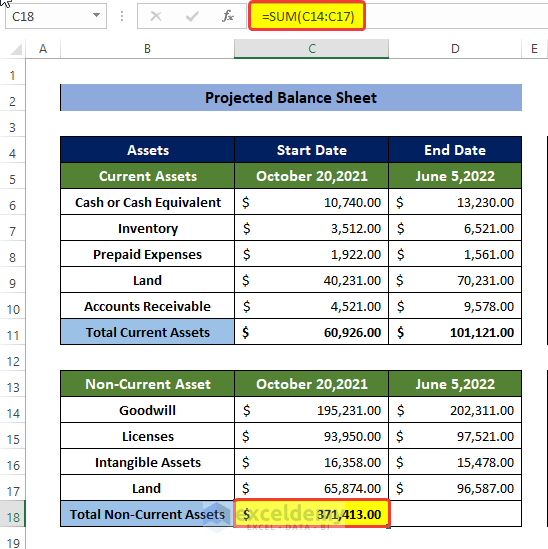Click the 16,358.00 cell
Viewport: 548px width, 549px height.
tap(311, 462)
